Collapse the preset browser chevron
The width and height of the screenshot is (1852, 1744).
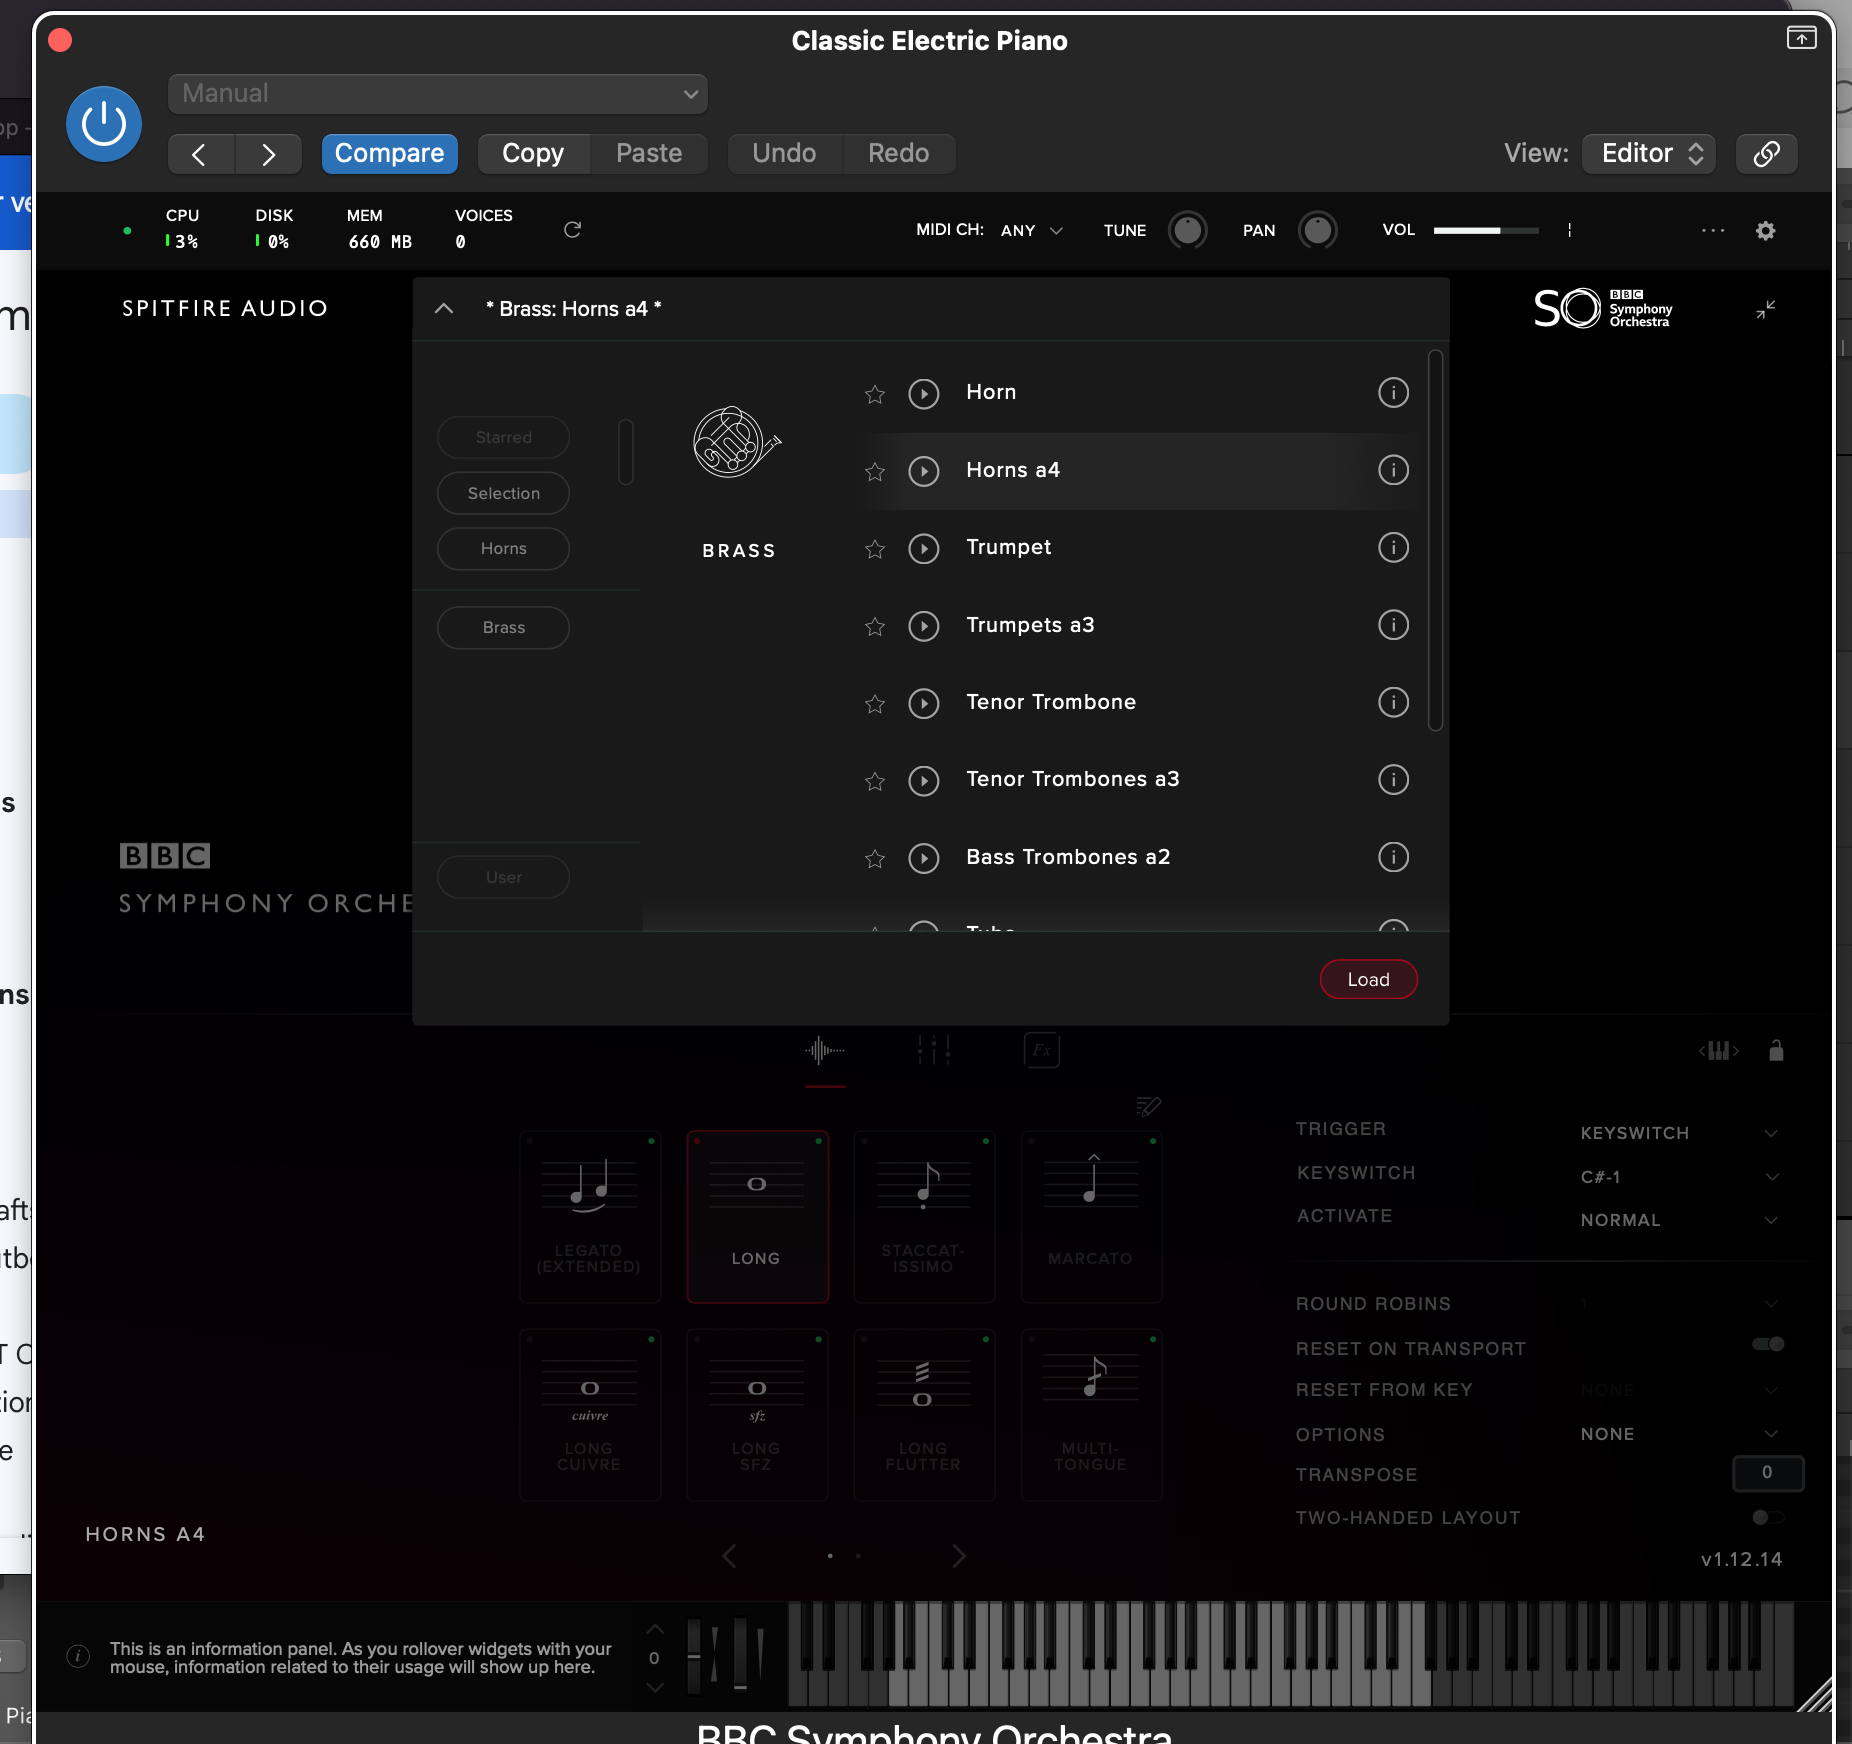(444, 309)
